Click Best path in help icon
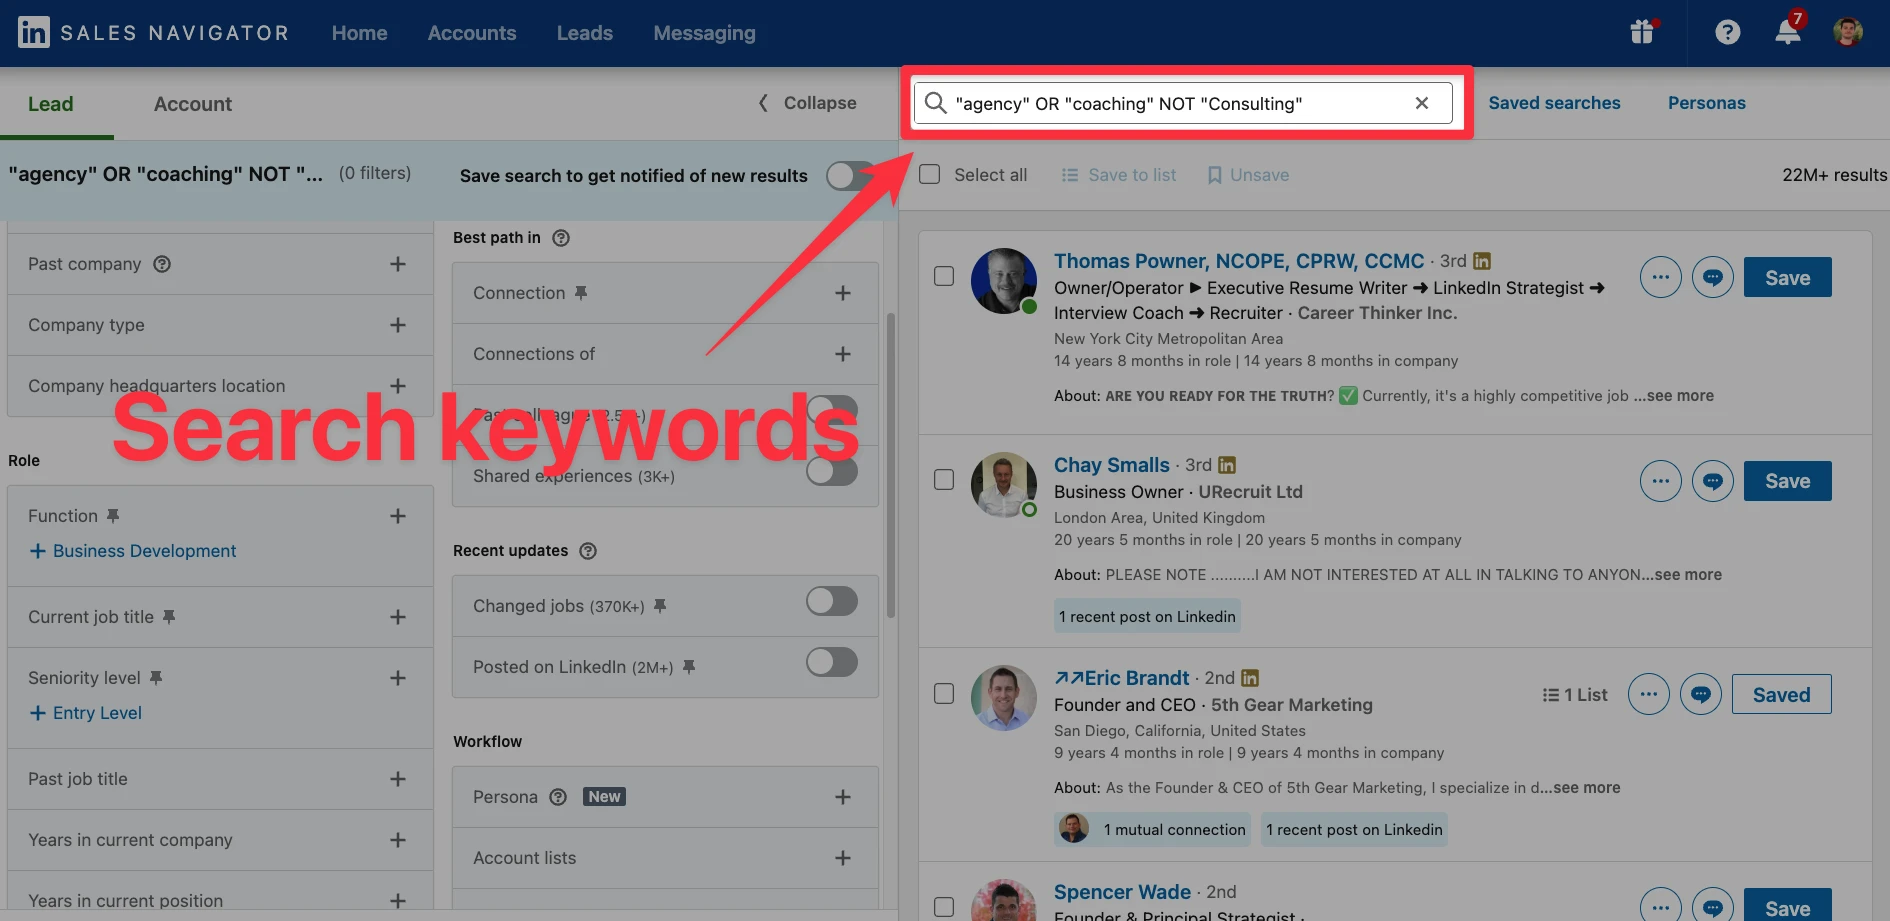Viewport: 1890px width, 921px height. (561, 238)
